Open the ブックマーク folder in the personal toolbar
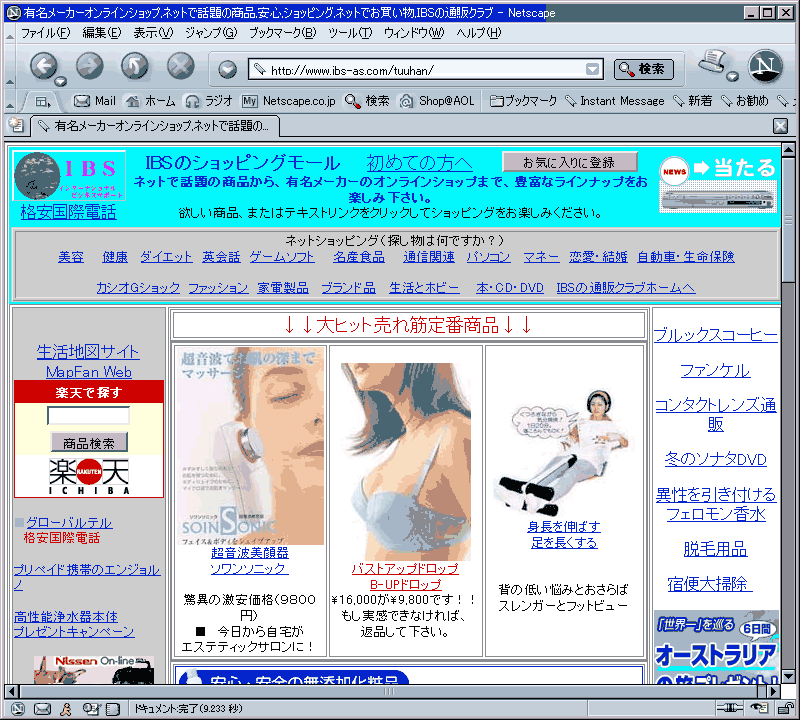Screen dimensions: 800x720 [x=523, y=101]
